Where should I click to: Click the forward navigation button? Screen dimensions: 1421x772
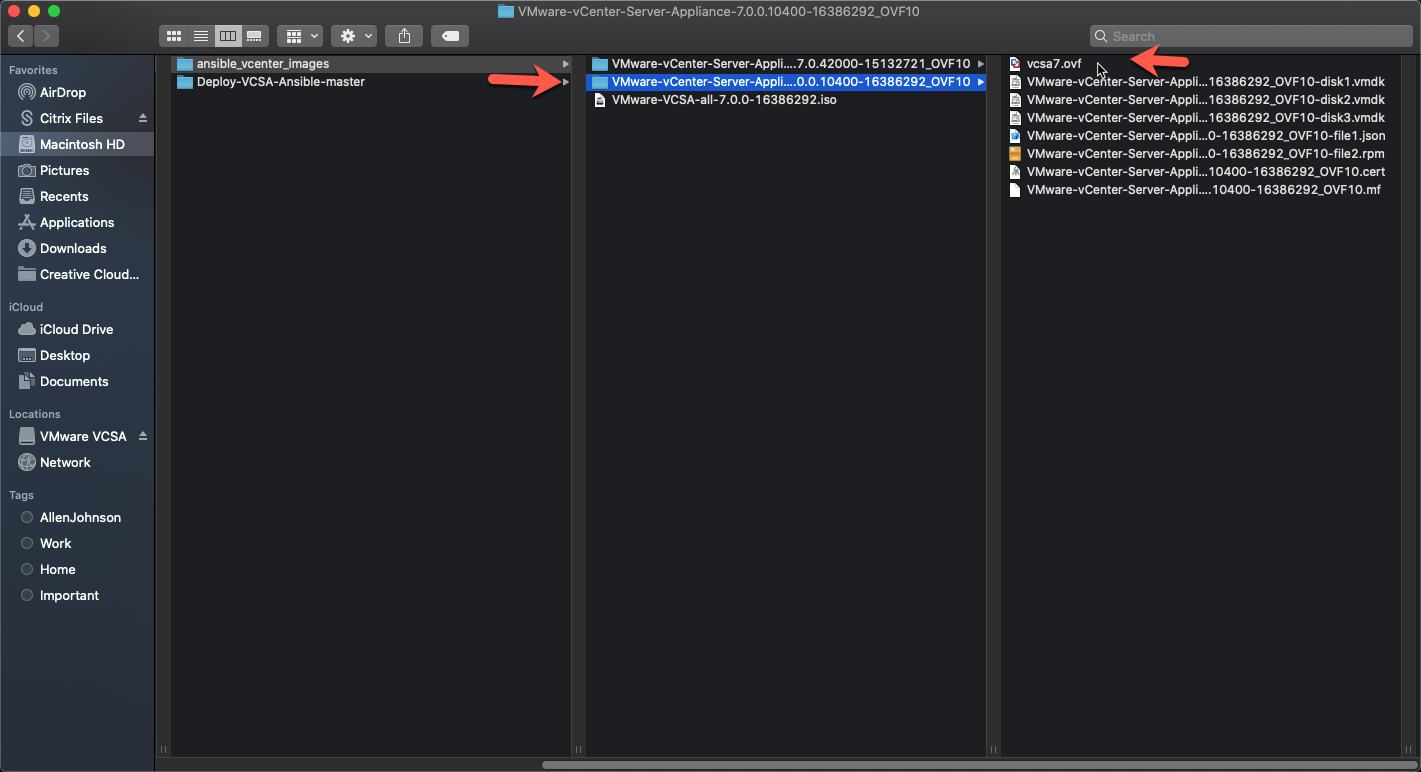tap(45, 35)
